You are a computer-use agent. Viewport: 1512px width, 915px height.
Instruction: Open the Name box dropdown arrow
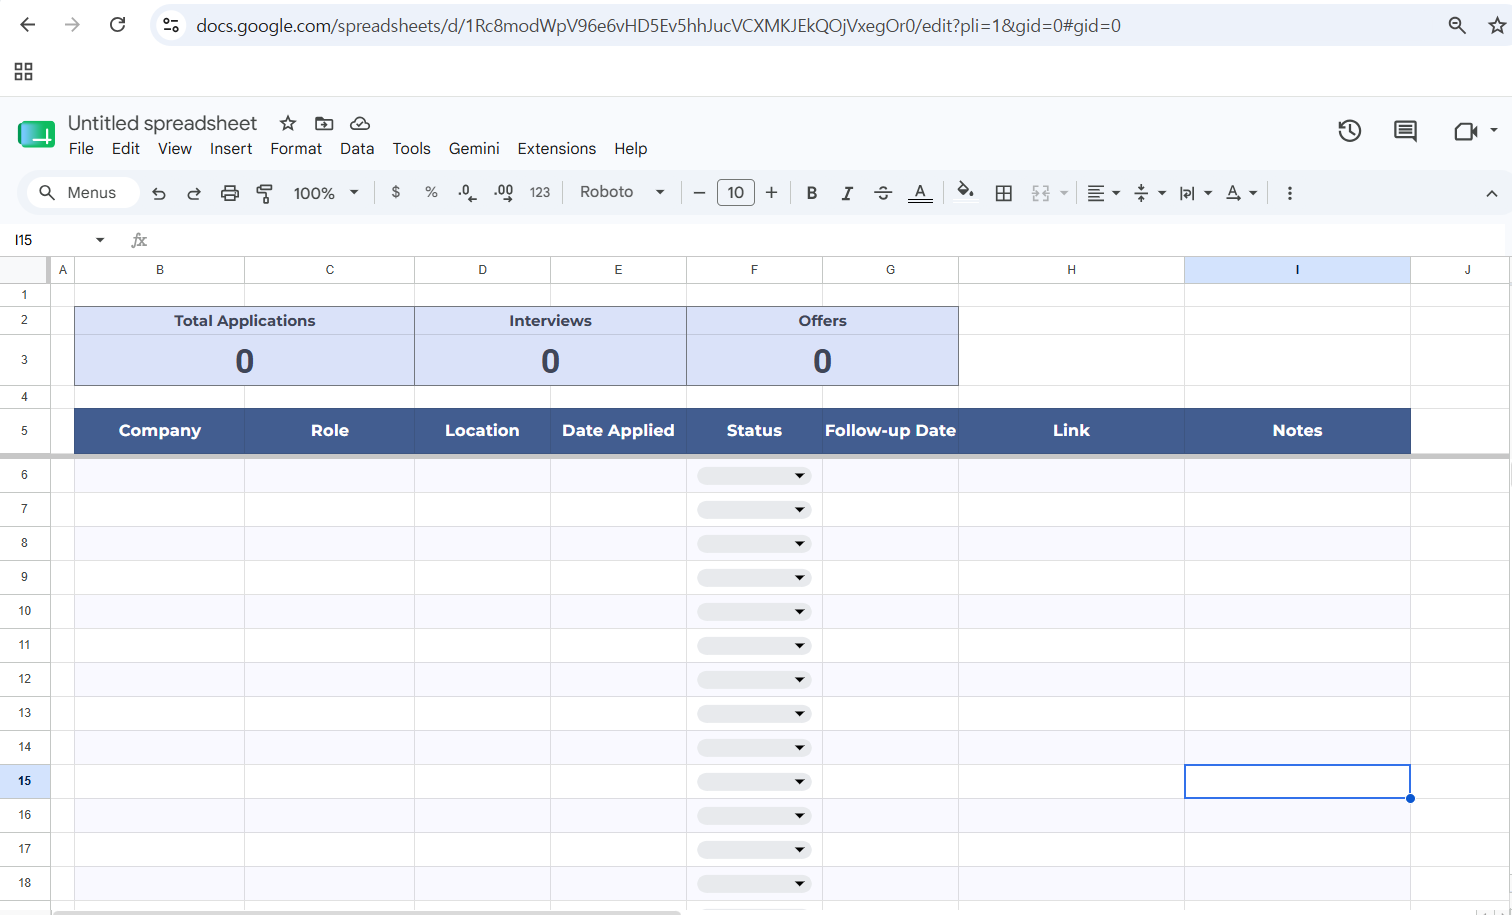(x=100, y=240)
